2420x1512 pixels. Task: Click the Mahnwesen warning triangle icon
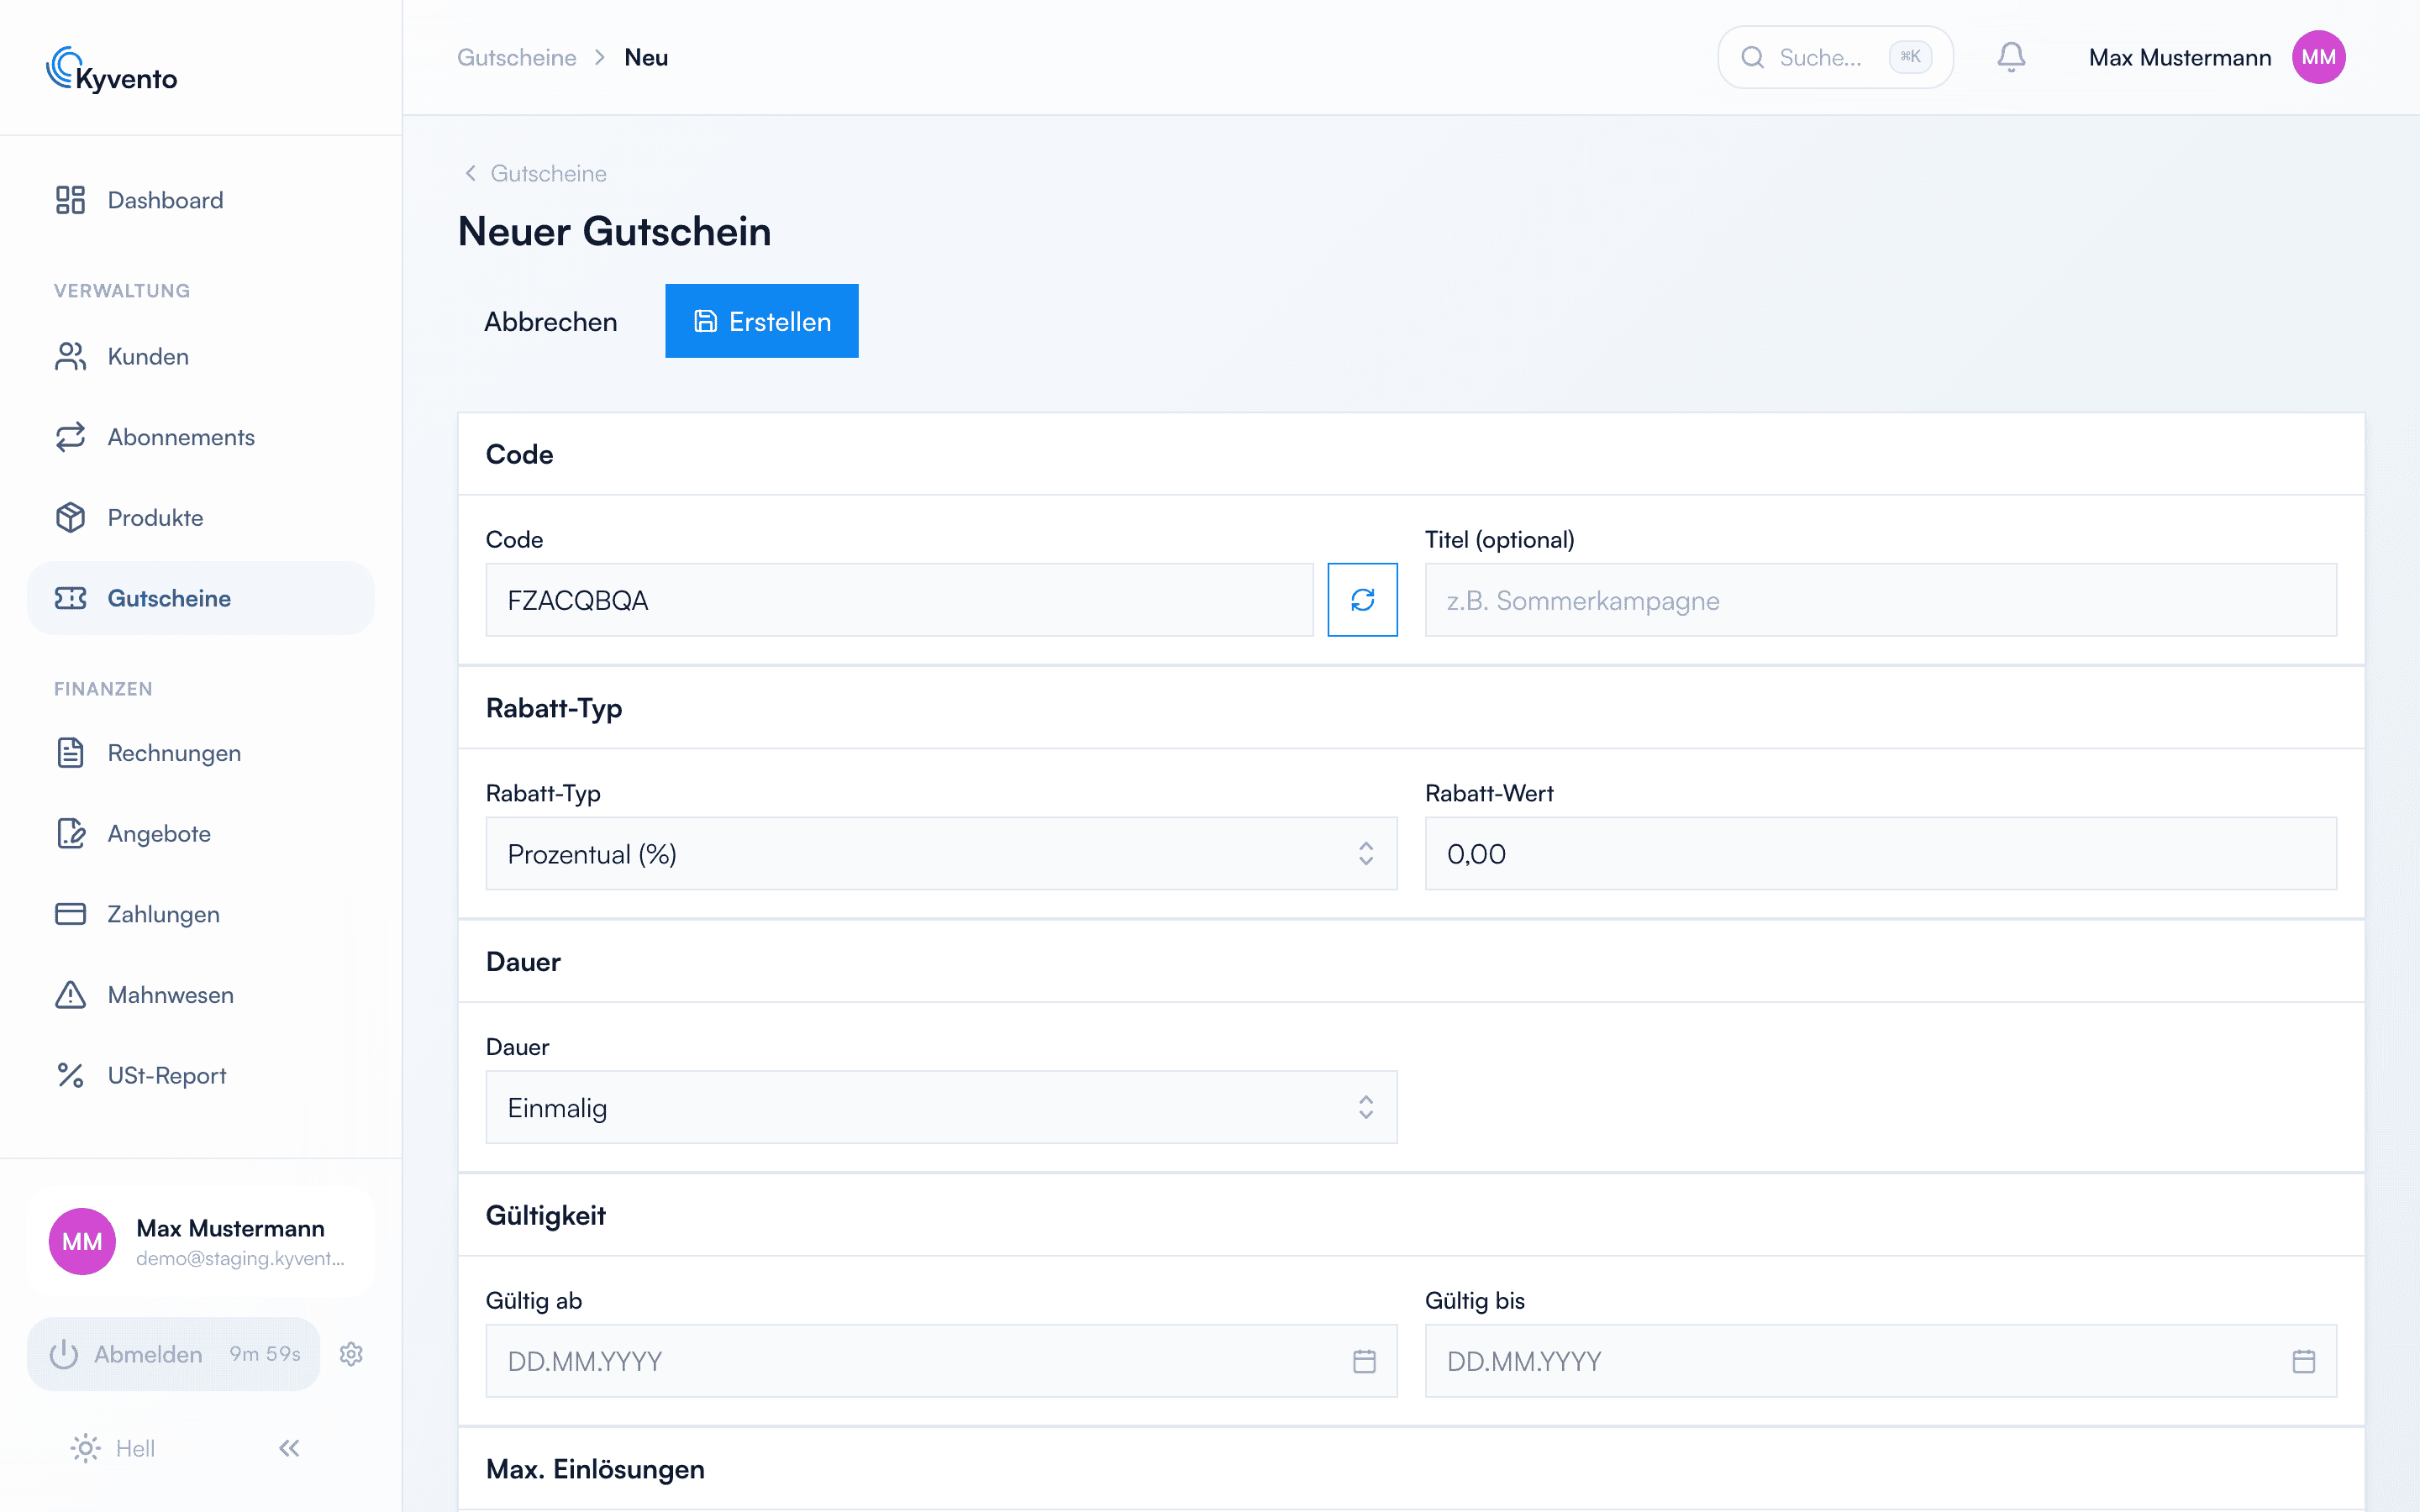(70, 995)
